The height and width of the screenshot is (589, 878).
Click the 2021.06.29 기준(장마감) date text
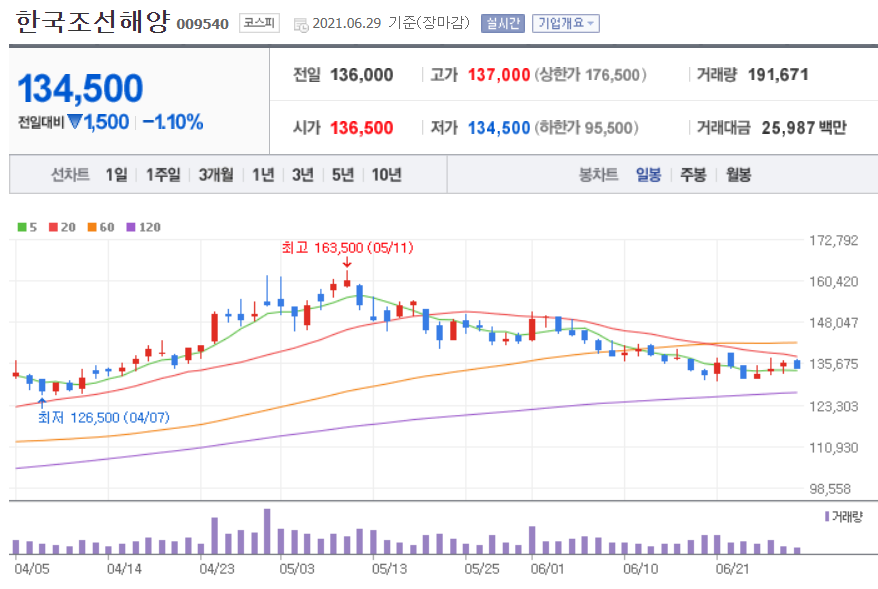coord(391,23)
